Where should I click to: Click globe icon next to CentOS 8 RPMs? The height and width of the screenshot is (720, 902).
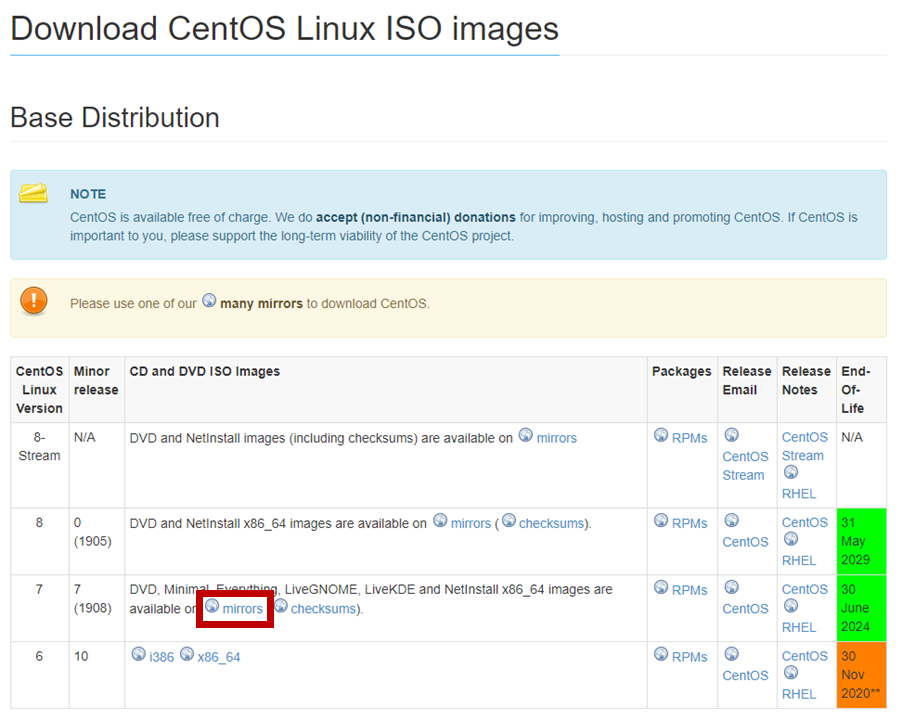[661, 520]
